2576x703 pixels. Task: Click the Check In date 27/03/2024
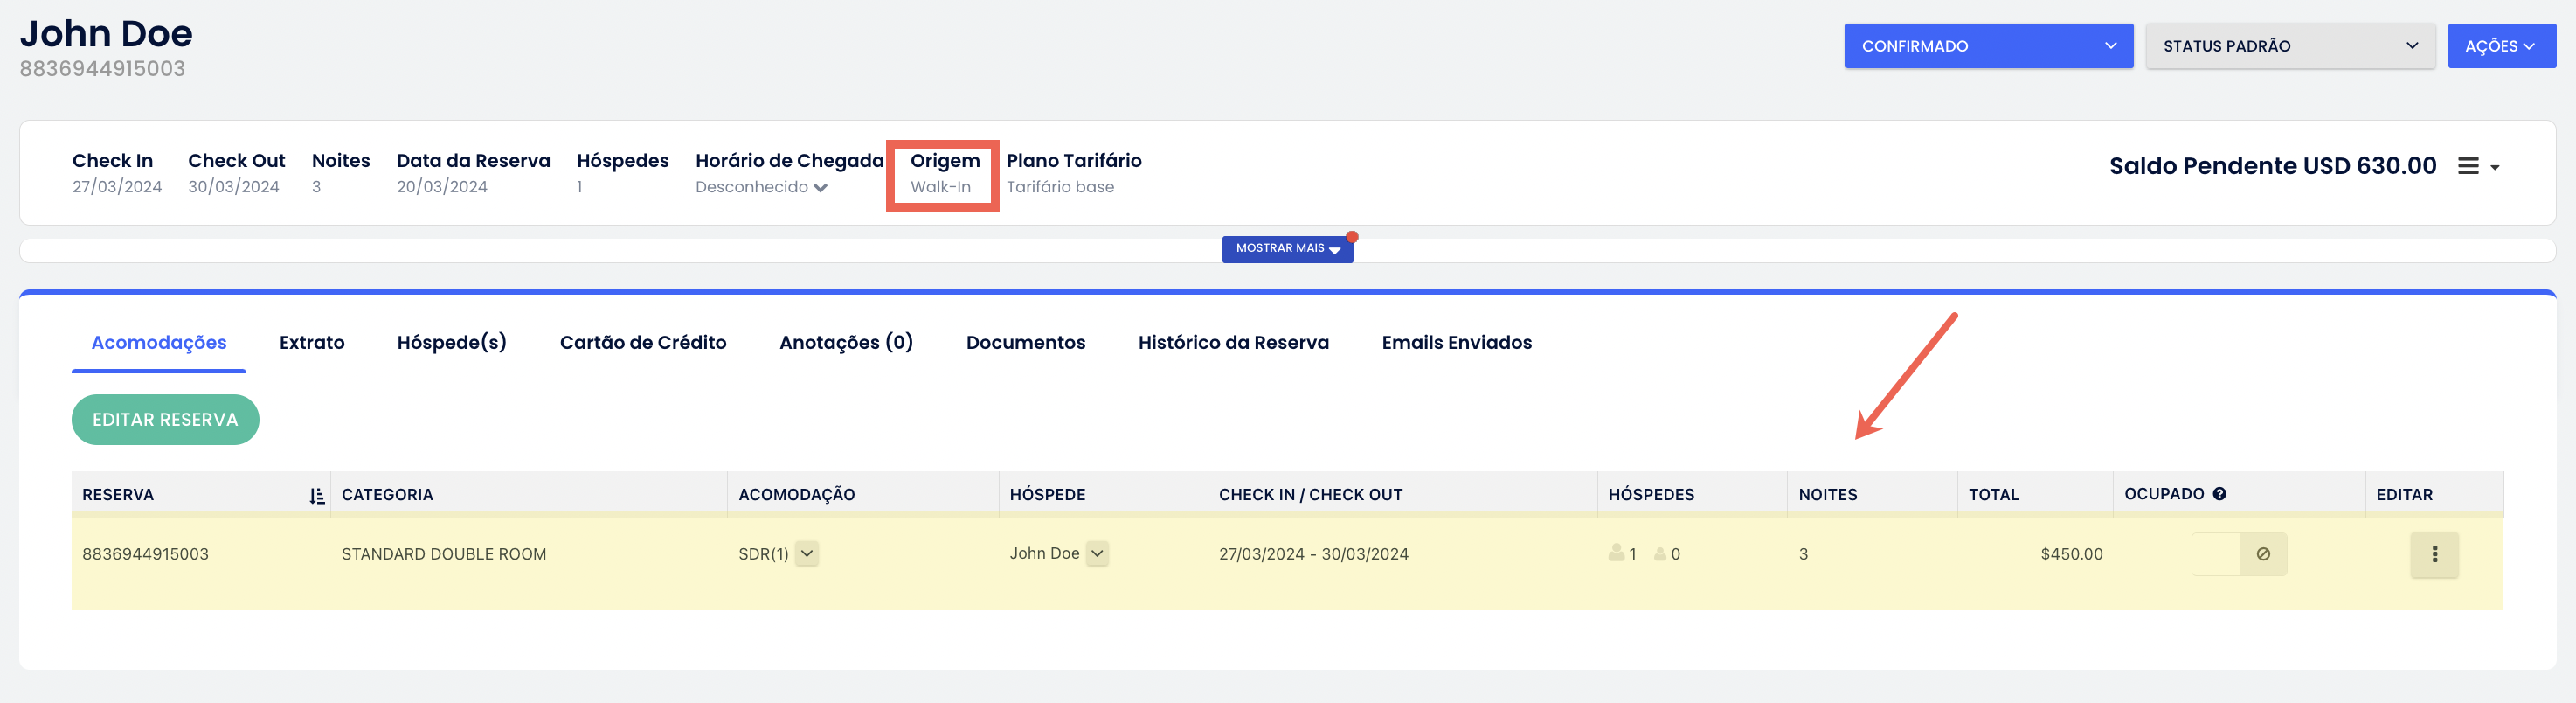(116, 187)
